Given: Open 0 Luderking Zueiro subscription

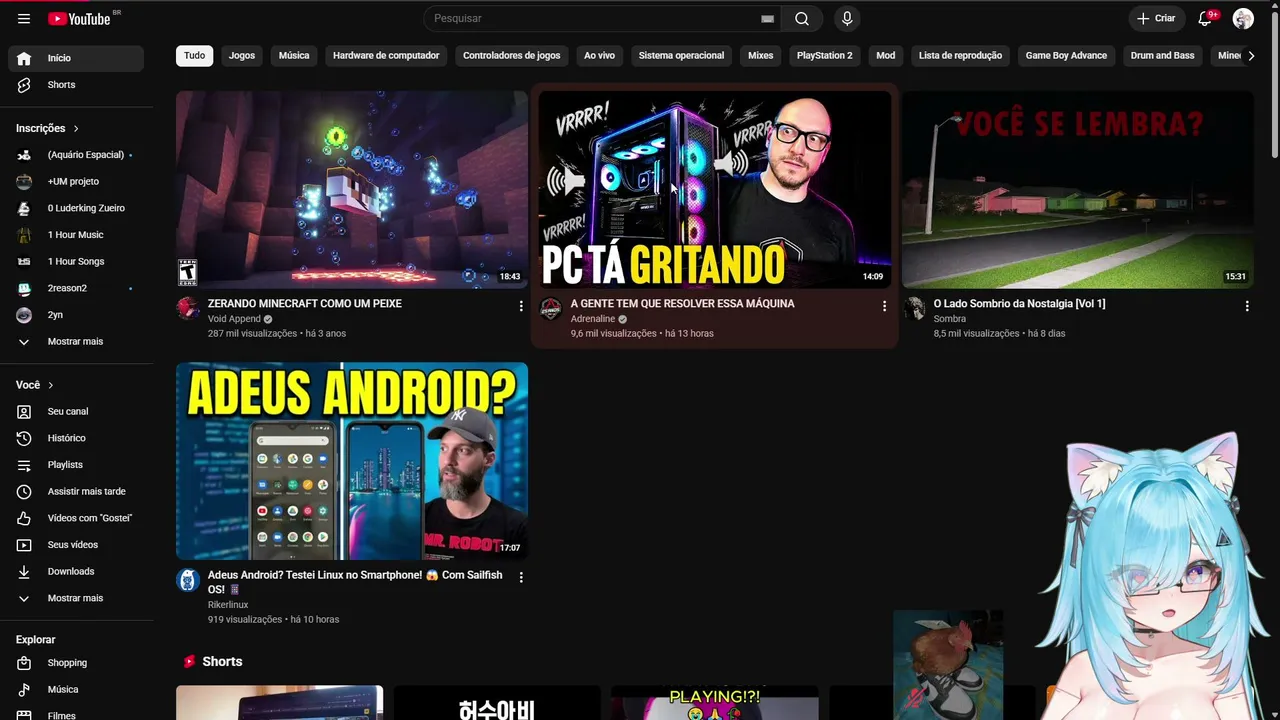Looking at the screenshot, I should (x=76, y=208).
